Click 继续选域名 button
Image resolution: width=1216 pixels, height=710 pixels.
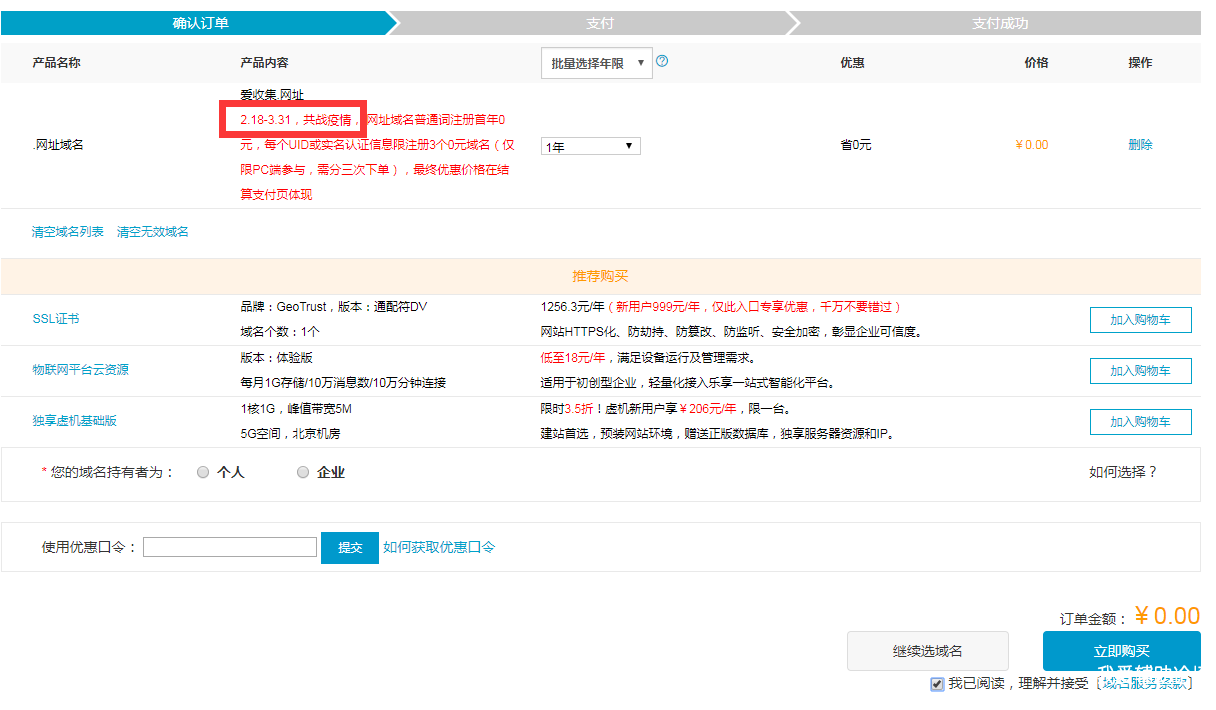click(x=927, y=651)
